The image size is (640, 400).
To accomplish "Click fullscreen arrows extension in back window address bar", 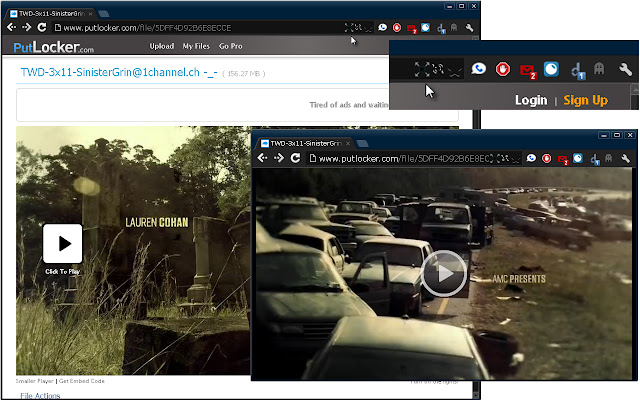I will pos(348,27).
